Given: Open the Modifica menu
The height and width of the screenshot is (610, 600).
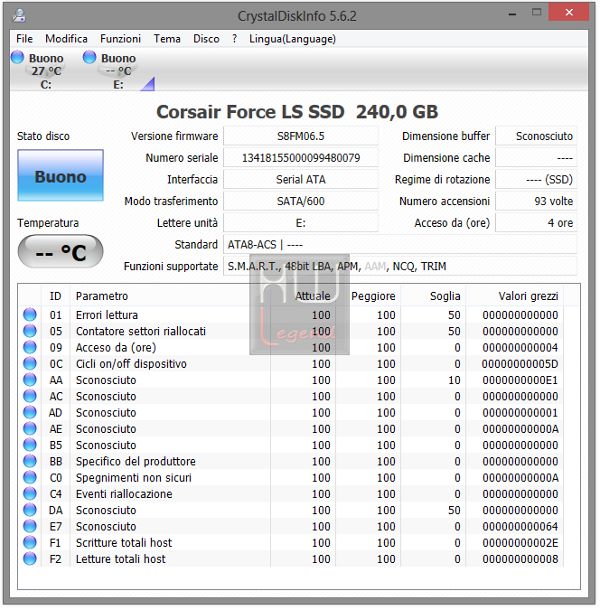Looking at the screenshot, I should 66,39.
